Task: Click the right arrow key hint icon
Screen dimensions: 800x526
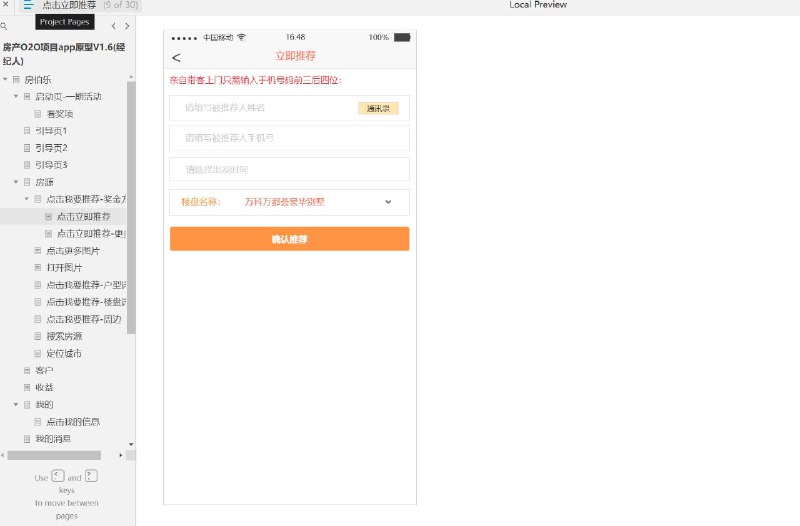Action: 91,476
